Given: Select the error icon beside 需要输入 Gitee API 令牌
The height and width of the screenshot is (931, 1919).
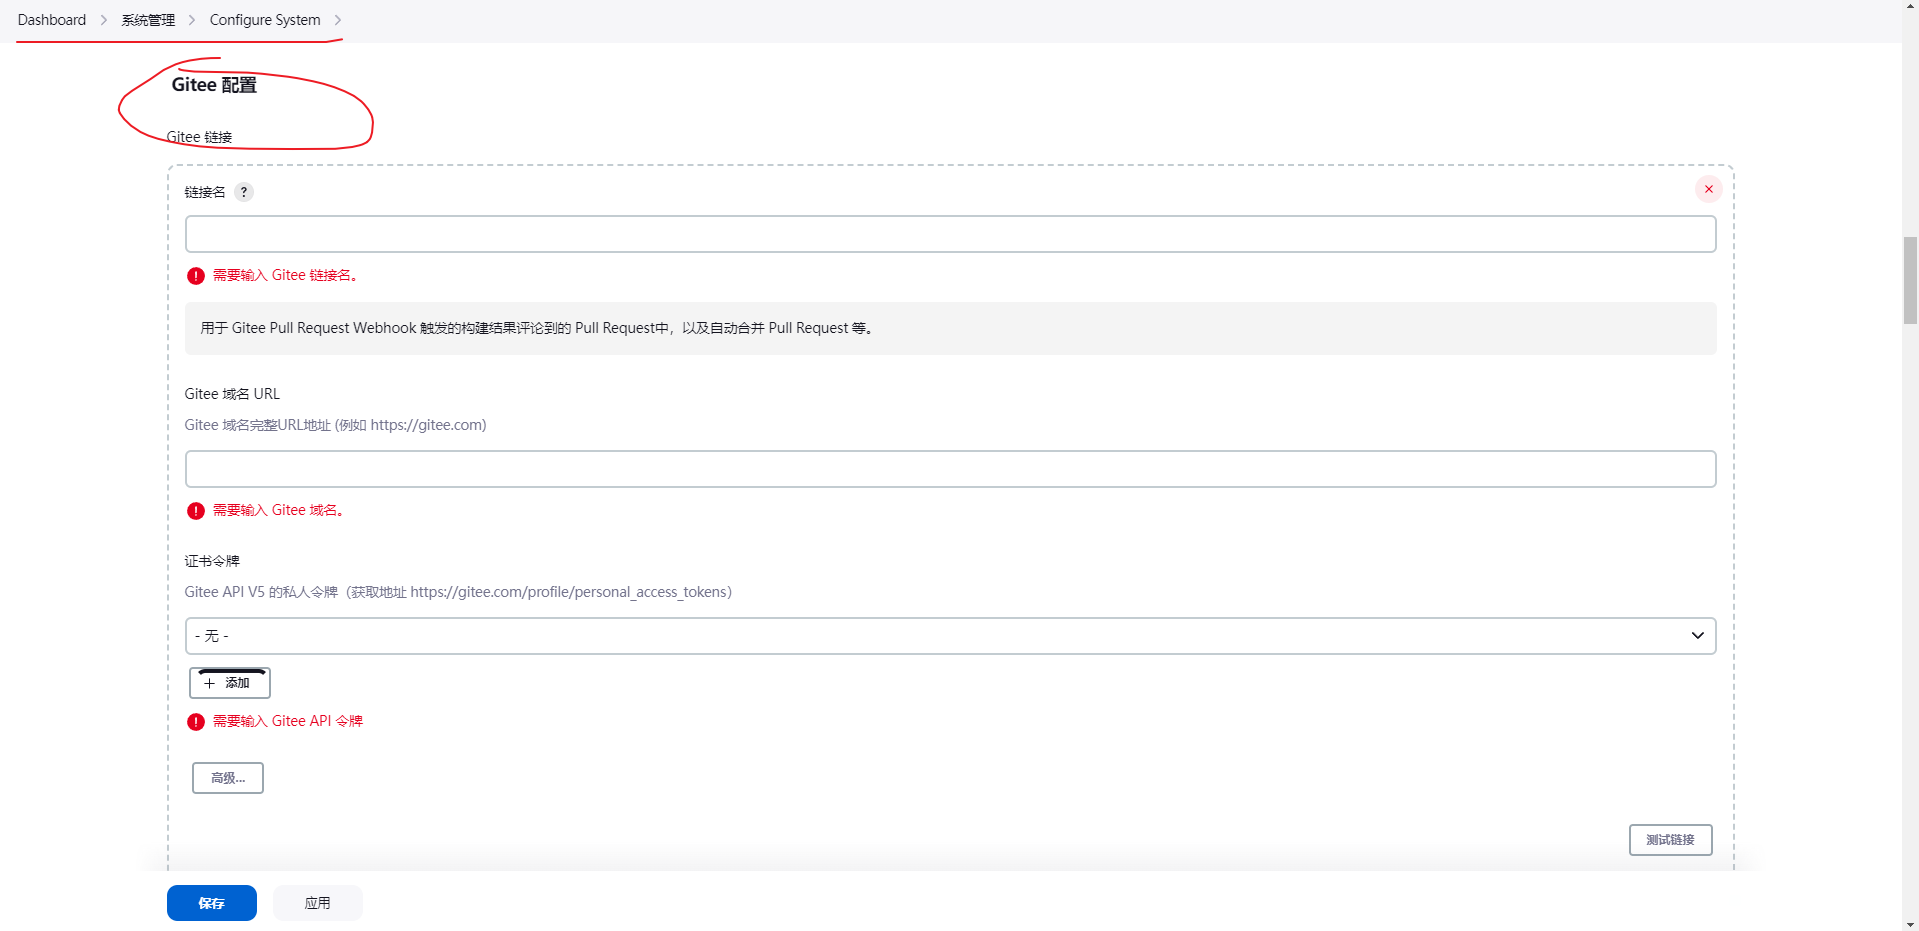Looking at the screenshot, I should pyautogui.click(x=196, y=722).
